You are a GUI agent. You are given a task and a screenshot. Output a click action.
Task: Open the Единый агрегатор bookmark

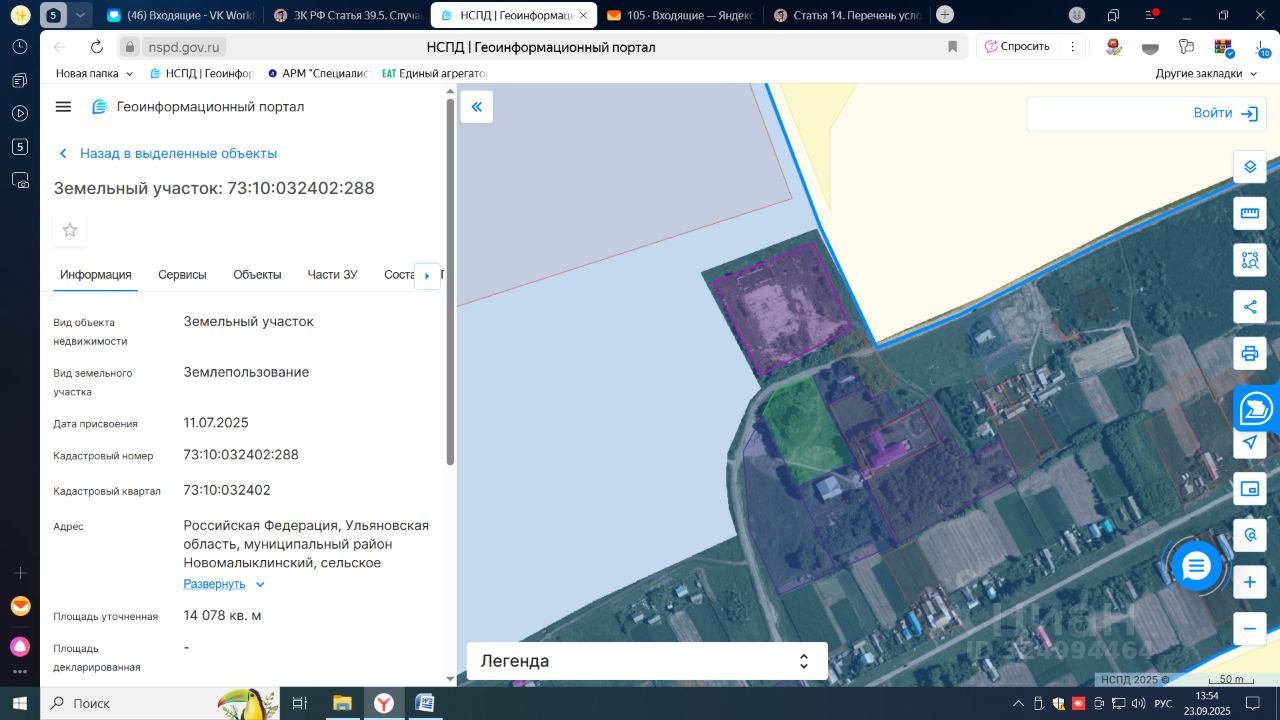tap(435, 73)
